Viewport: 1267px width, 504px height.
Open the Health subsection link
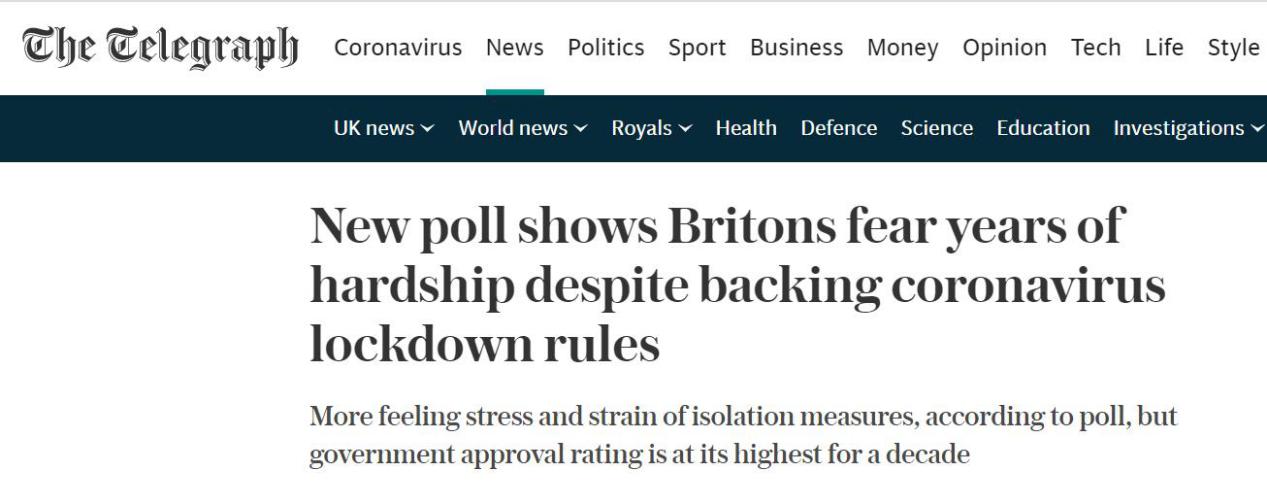click(746, 128)
